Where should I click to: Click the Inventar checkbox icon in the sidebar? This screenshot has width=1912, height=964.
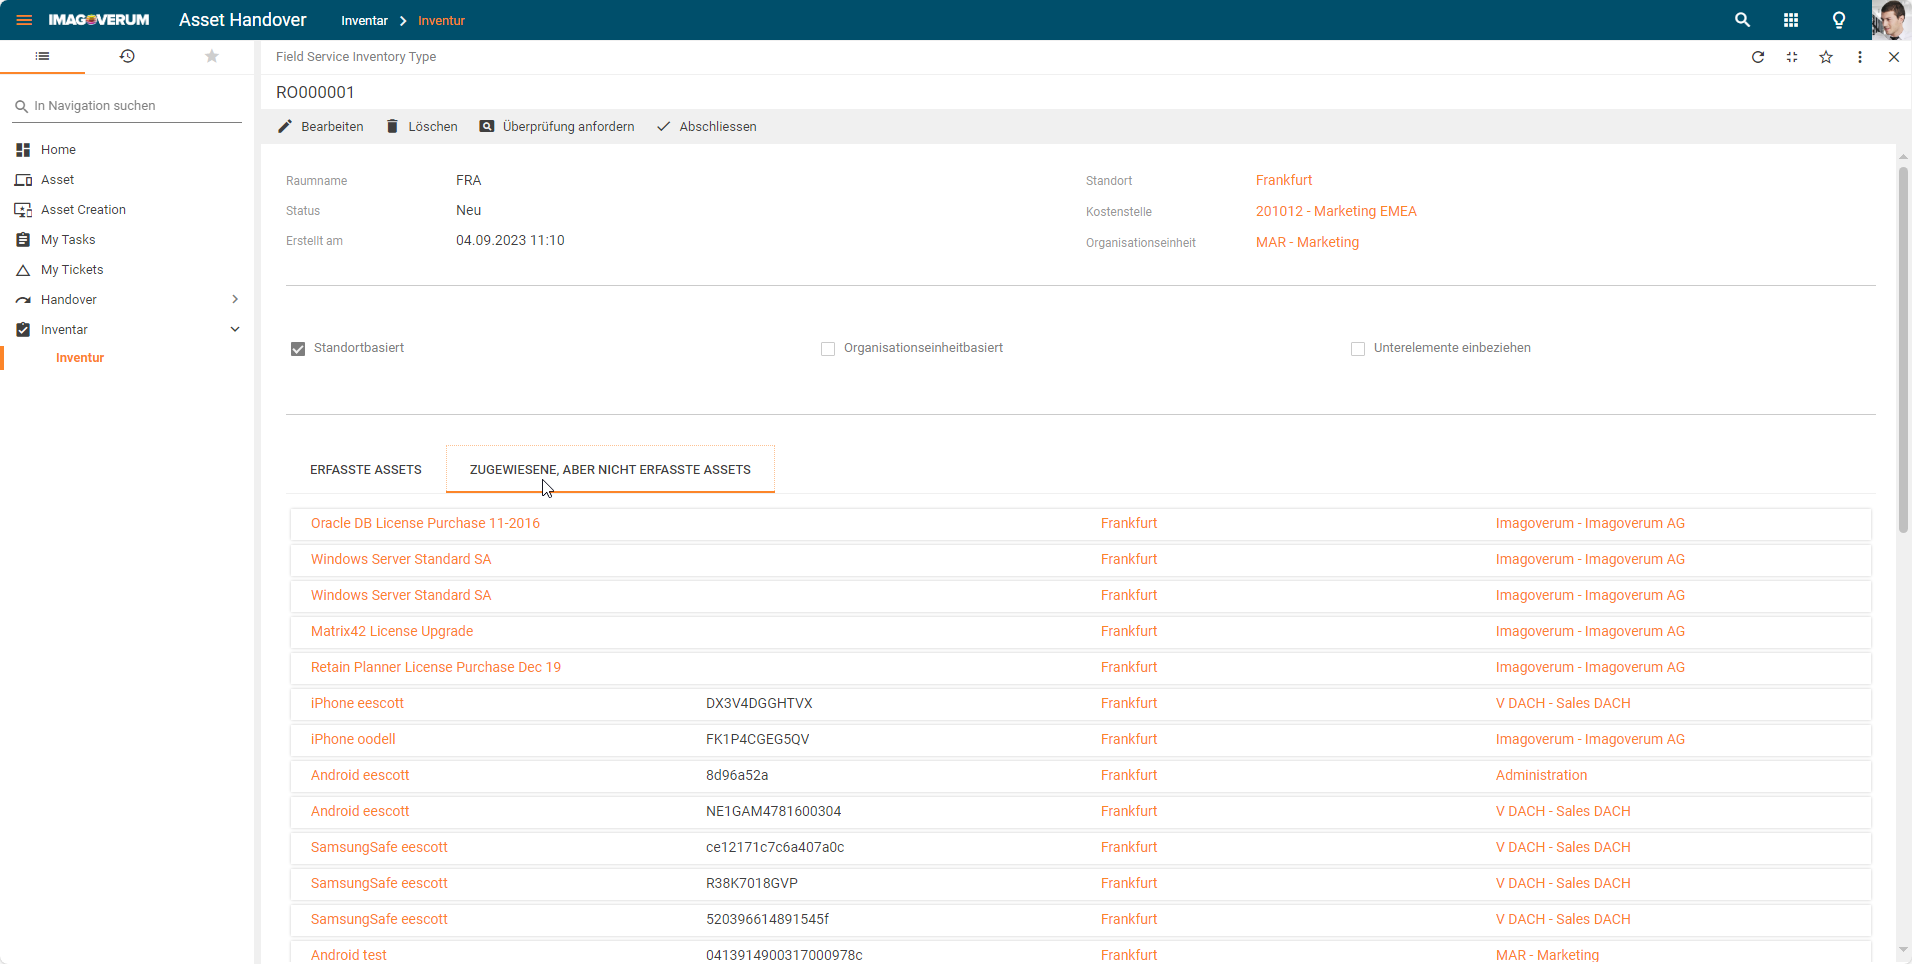[23, 329]
